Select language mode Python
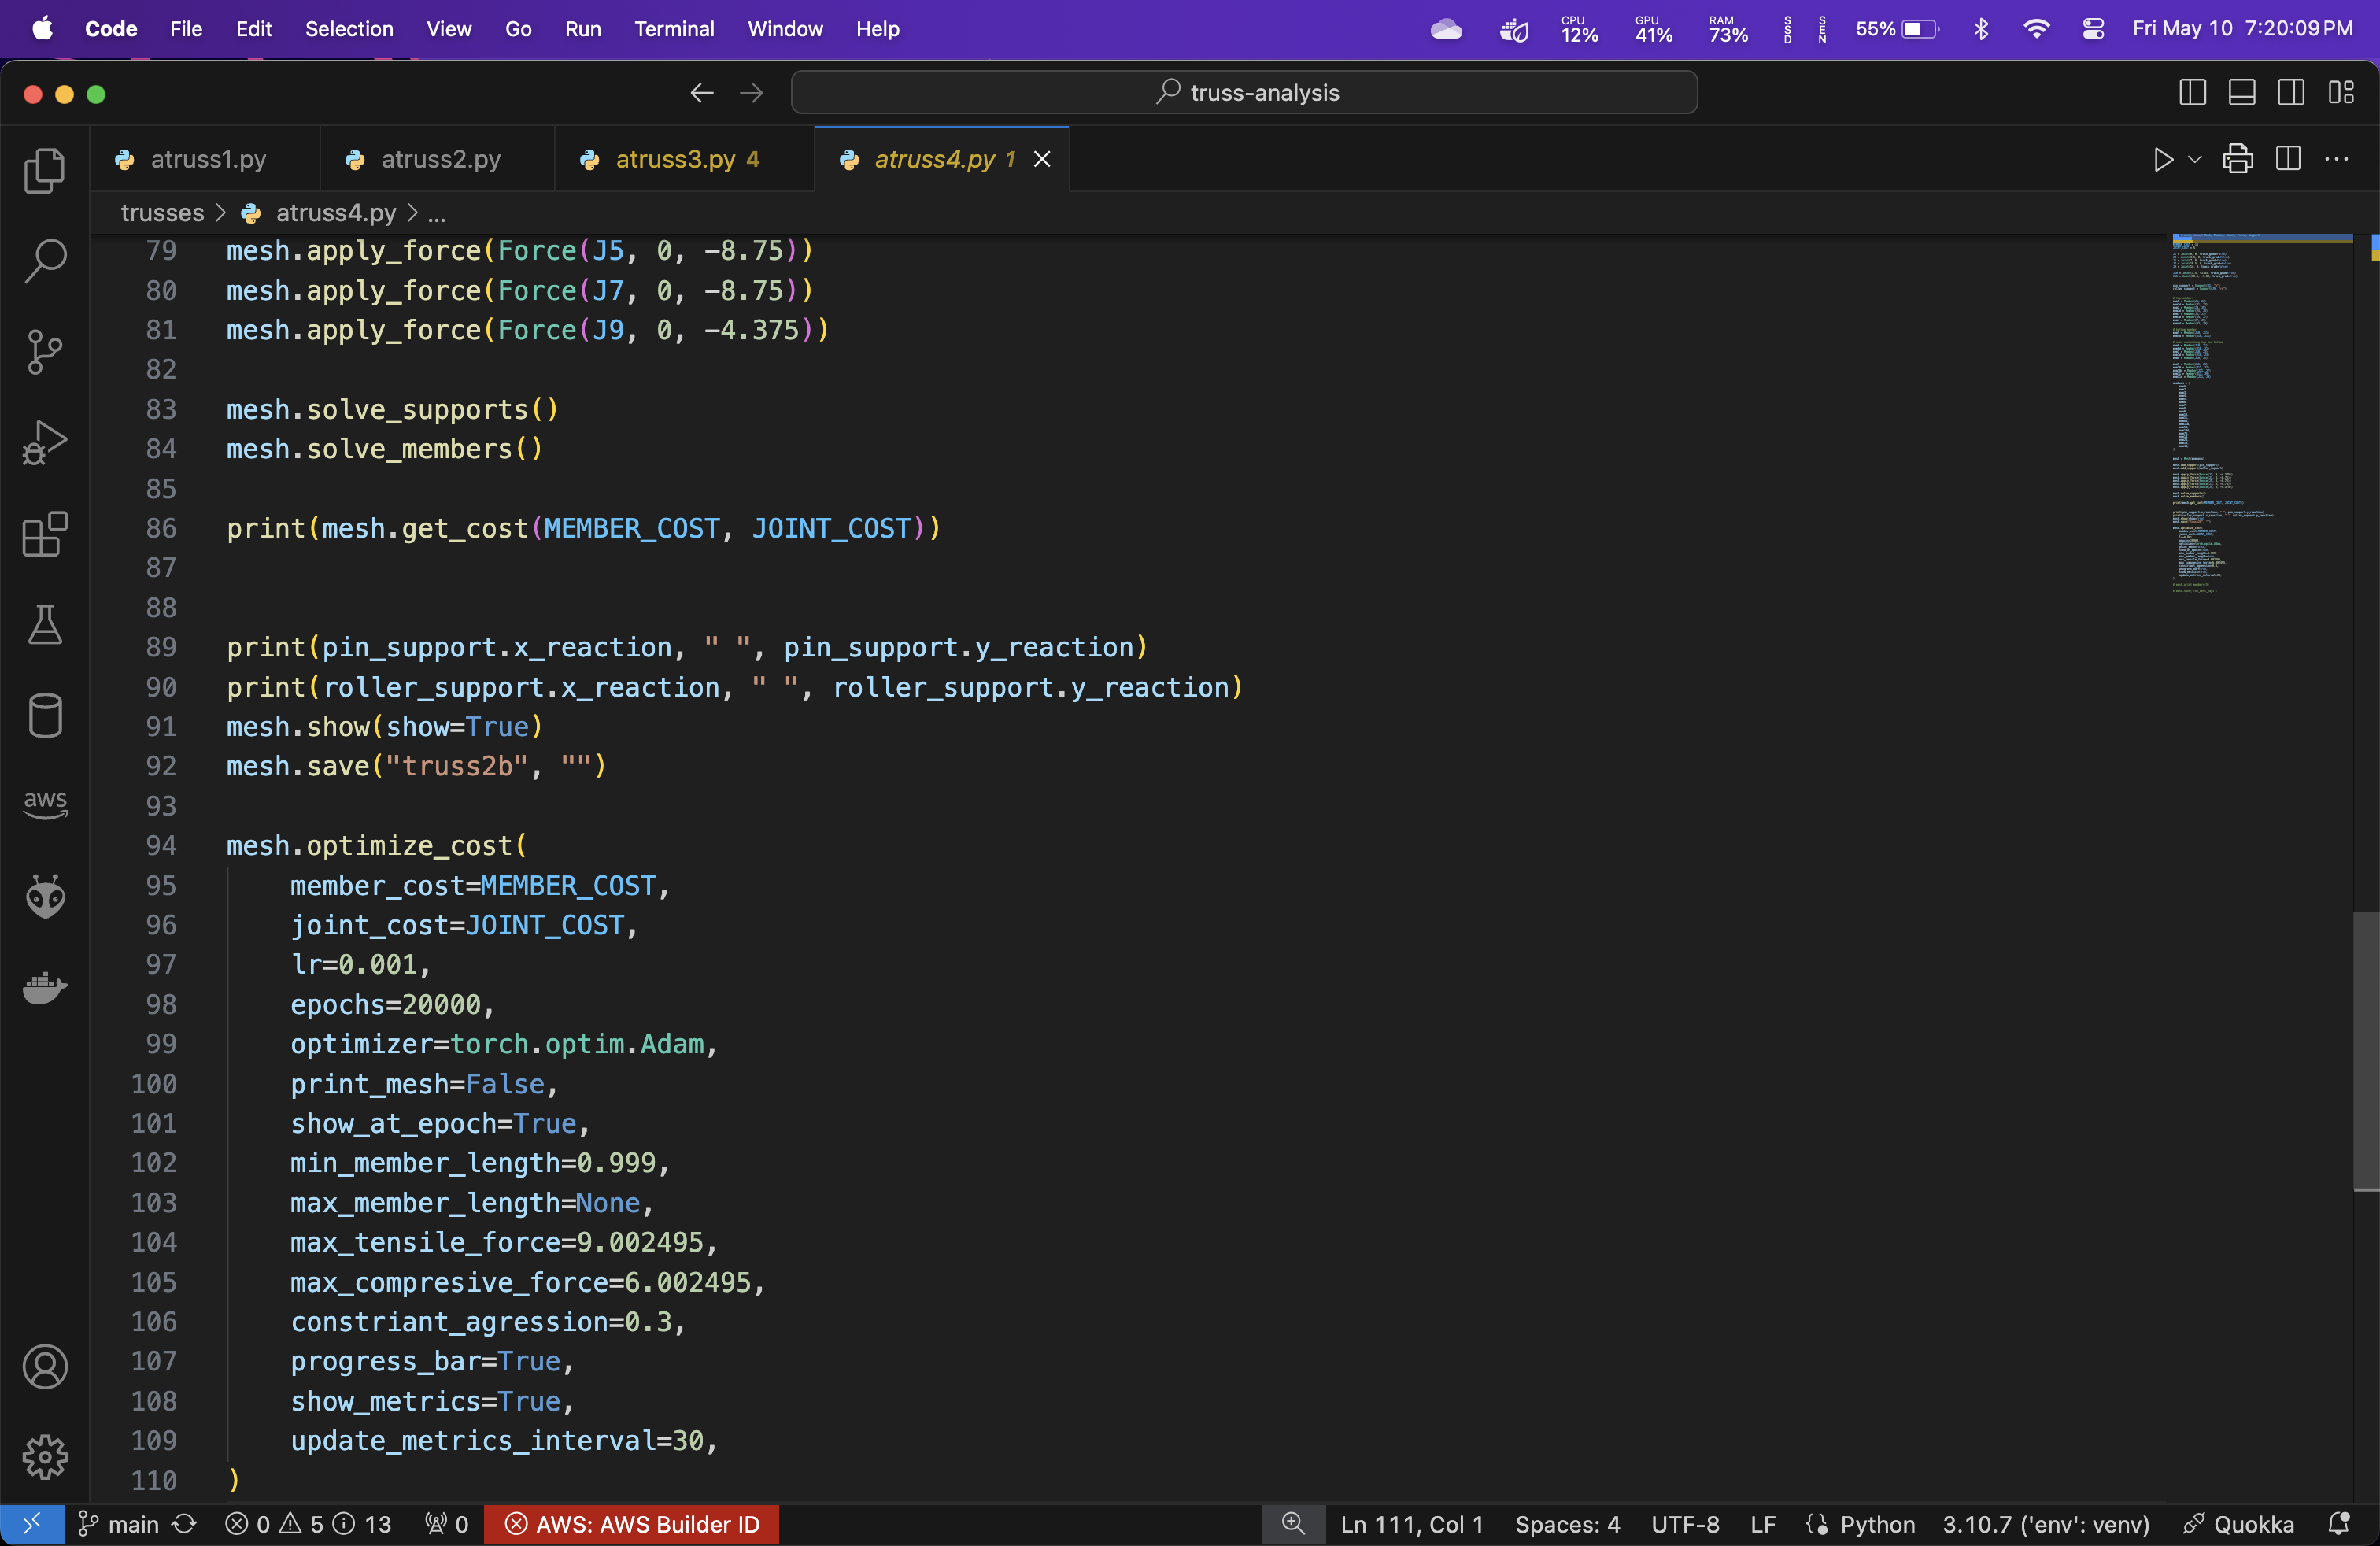 coord(1877,1524)
